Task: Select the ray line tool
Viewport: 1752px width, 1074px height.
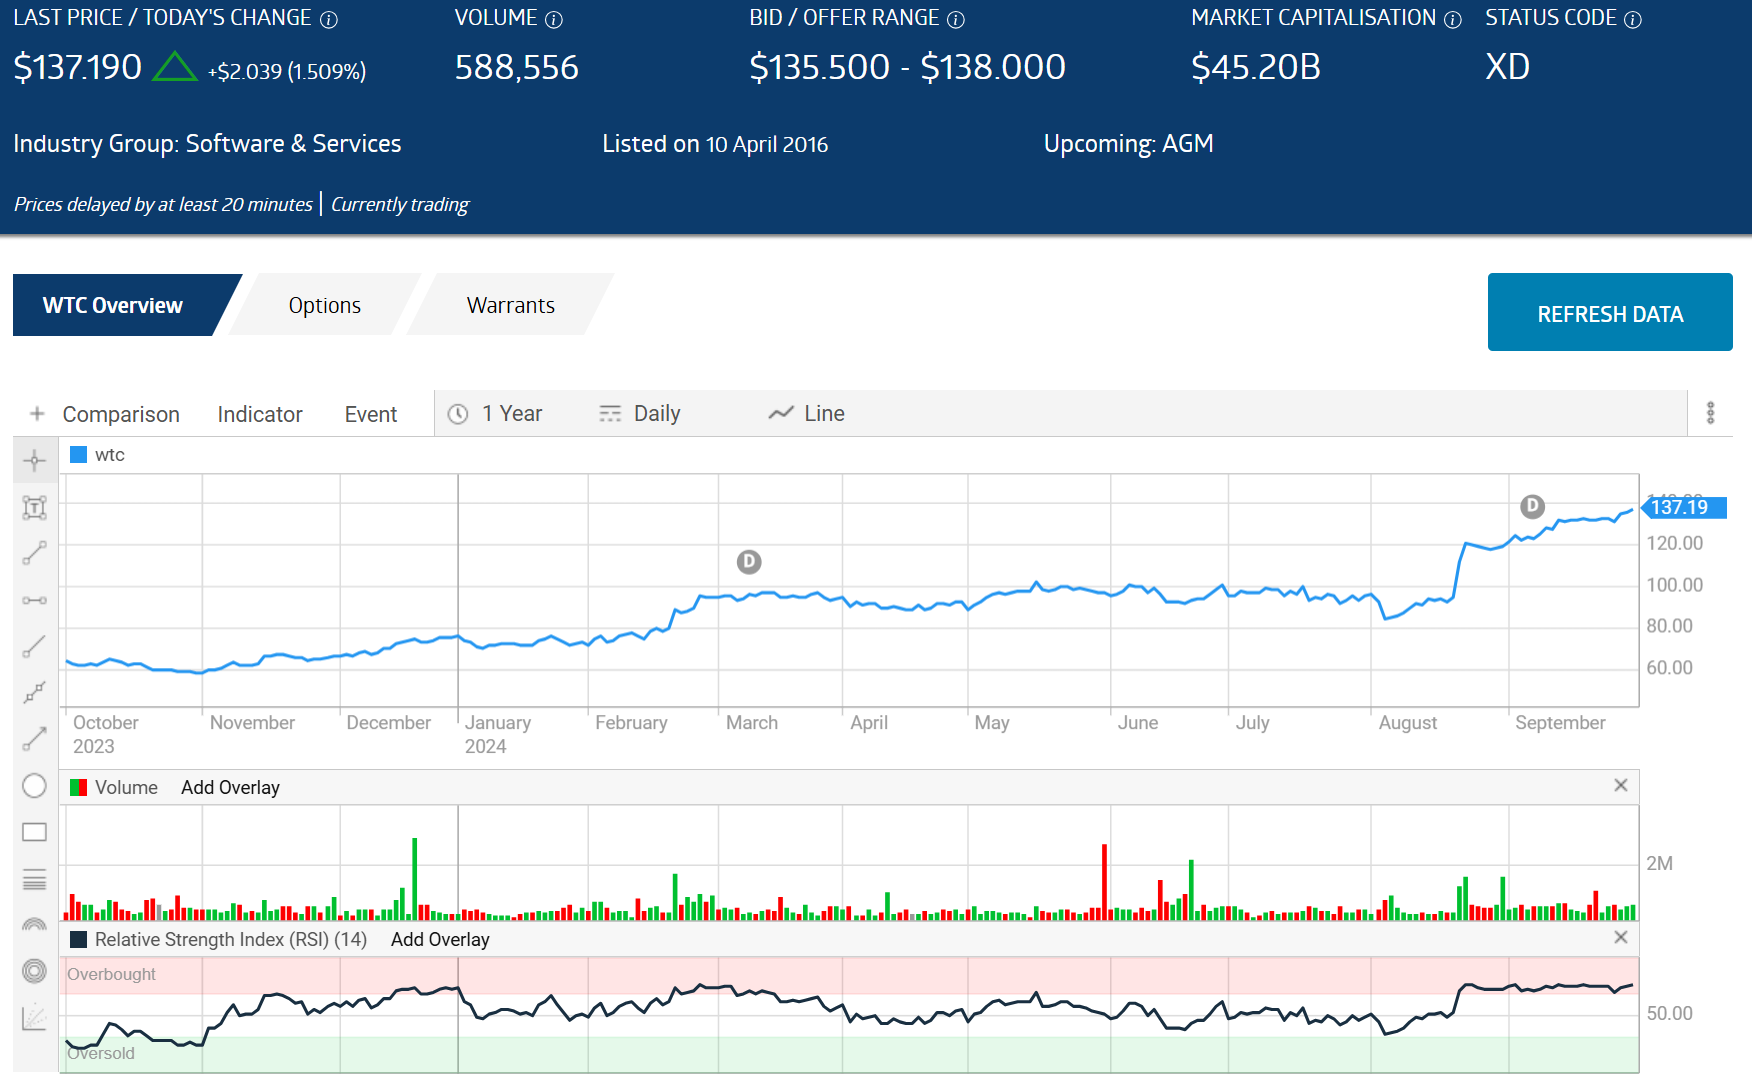Action: pos(35,647)
